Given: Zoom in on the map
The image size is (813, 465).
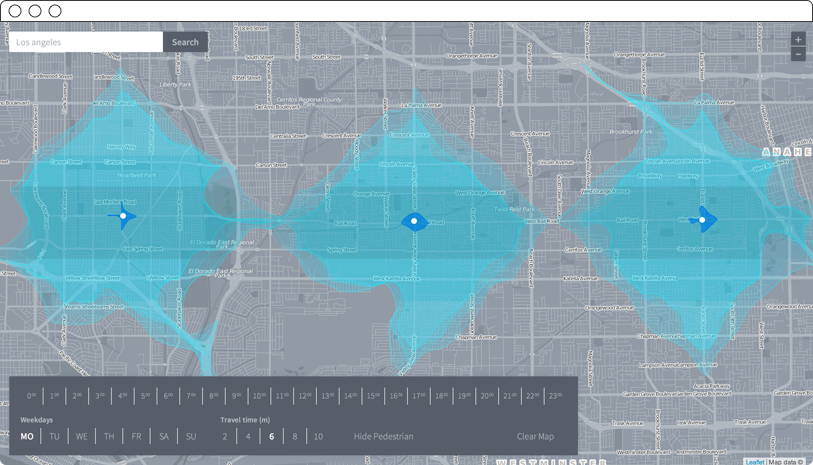Looking at the screenshot, I should point(797,39).
